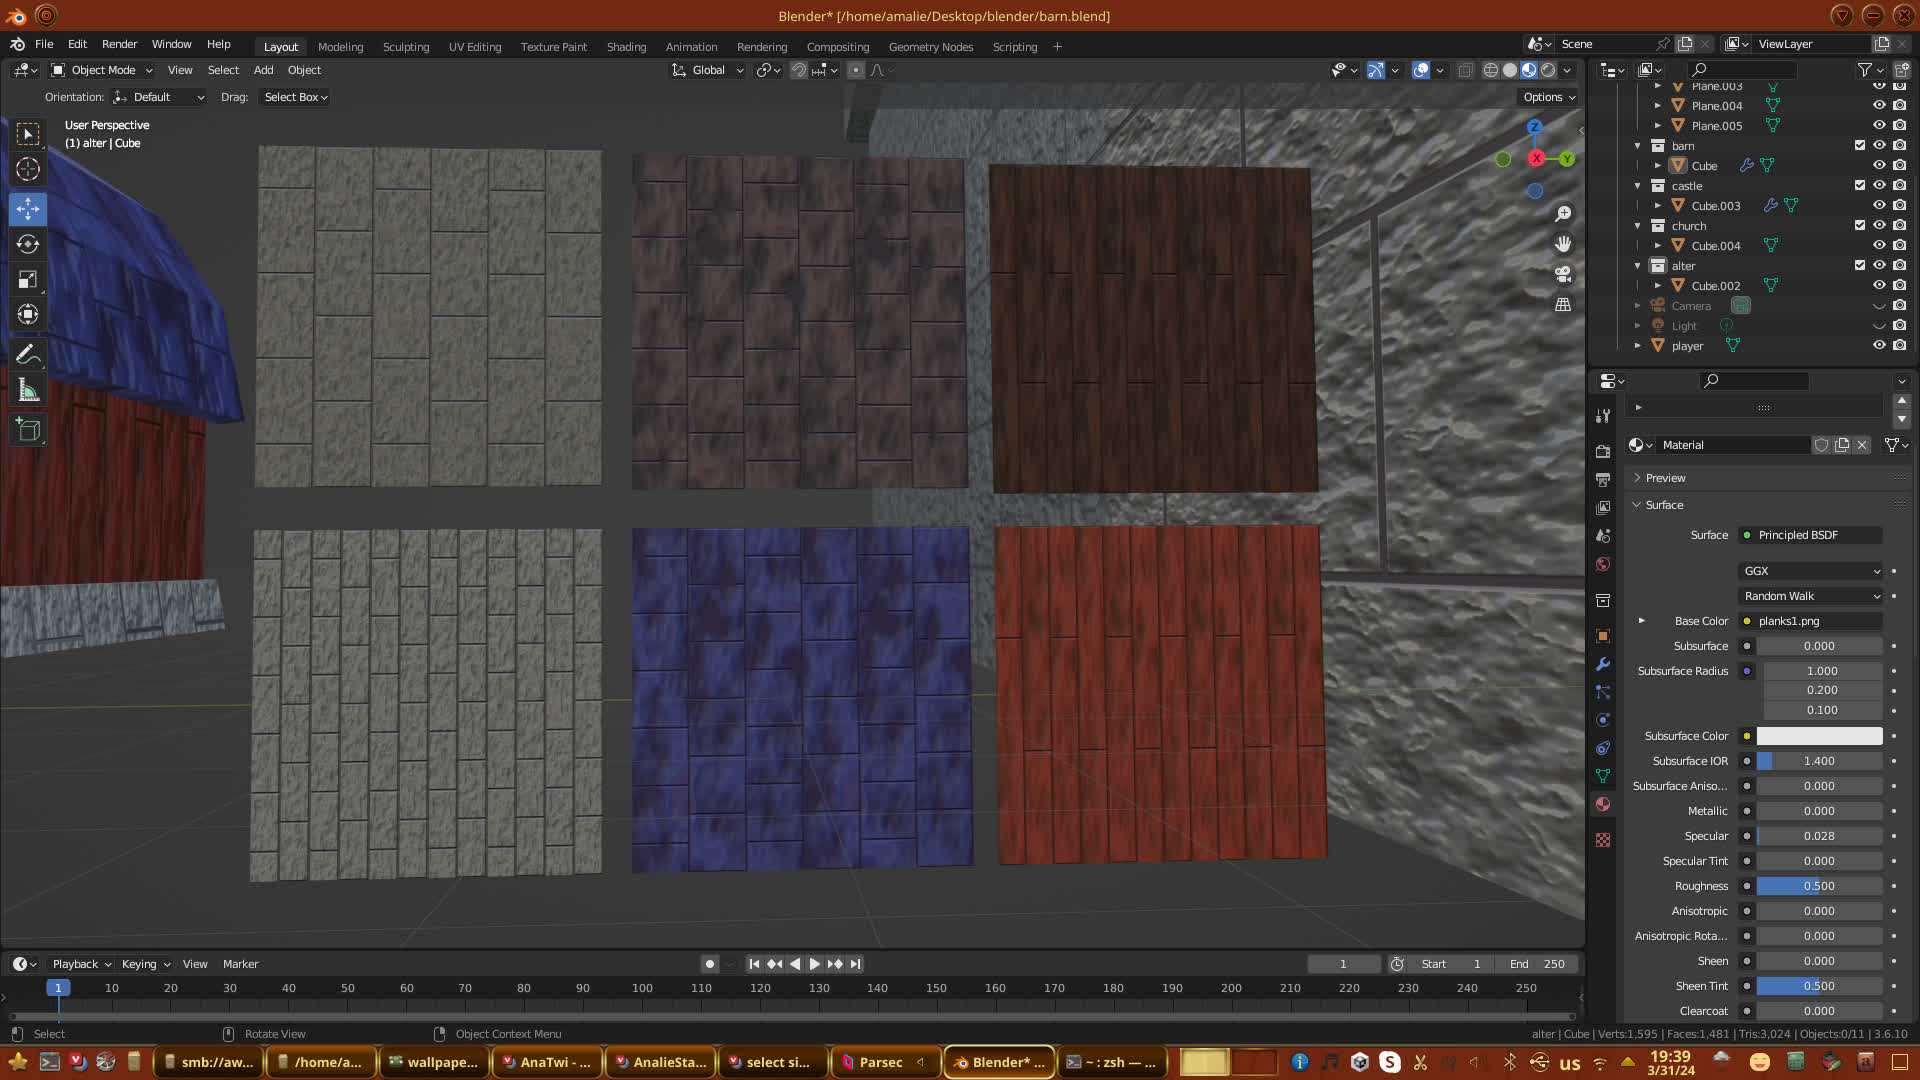1920x1080 pixels.
Task: Click the Subsurface Color white swatch
Action: 1819,736
